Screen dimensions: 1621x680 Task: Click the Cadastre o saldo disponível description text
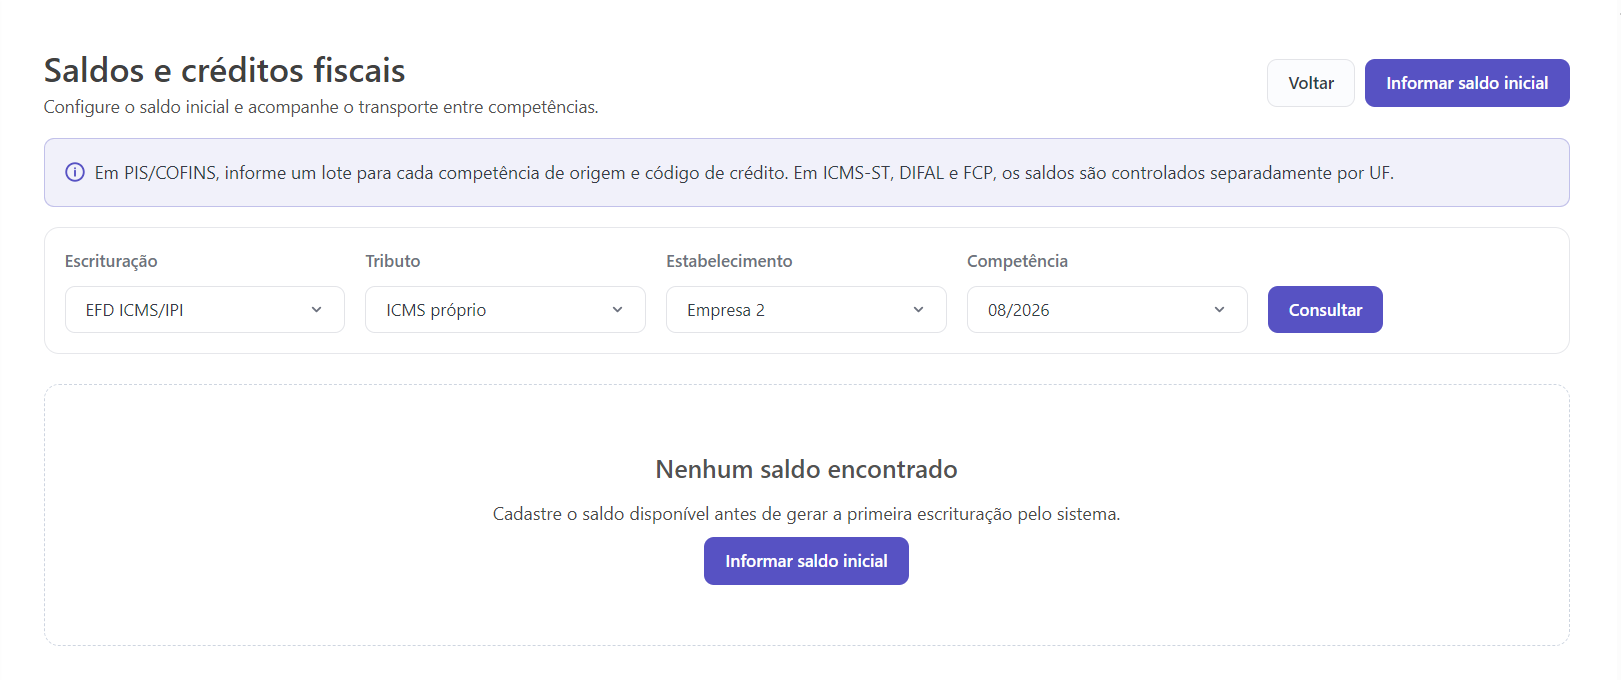pos(806,514)
